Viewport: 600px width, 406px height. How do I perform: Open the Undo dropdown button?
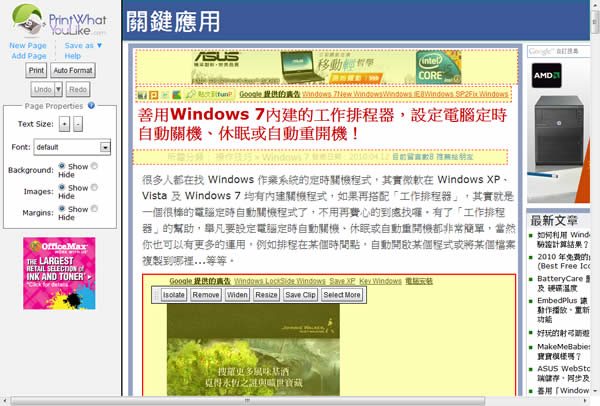tap(59, 90)
